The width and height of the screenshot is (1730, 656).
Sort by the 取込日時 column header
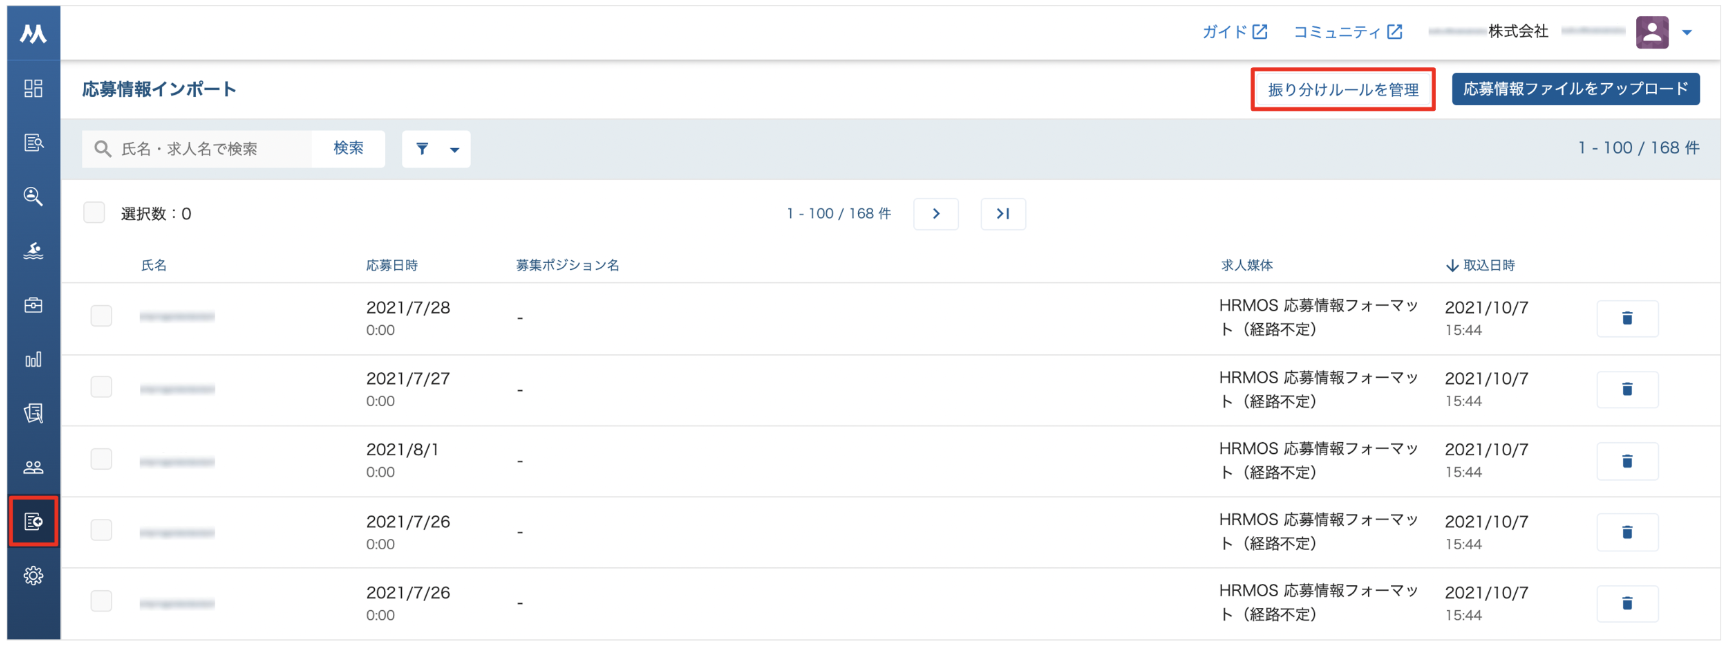(x=1480, y=265)
